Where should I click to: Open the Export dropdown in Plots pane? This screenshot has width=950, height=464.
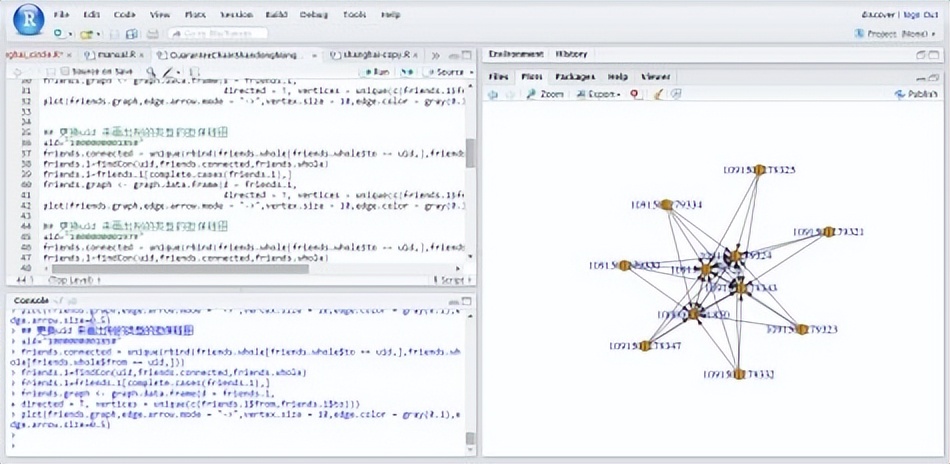click(598, 94)
